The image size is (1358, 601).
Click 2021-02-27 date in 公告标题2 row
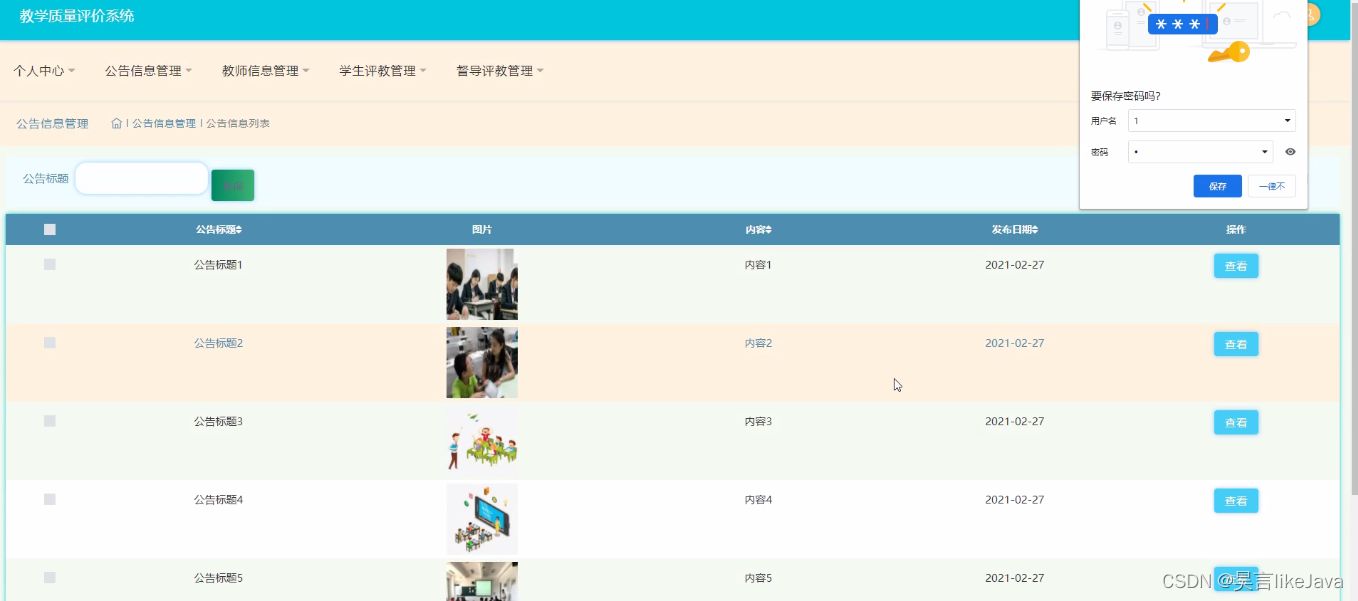click(1014, 343)
